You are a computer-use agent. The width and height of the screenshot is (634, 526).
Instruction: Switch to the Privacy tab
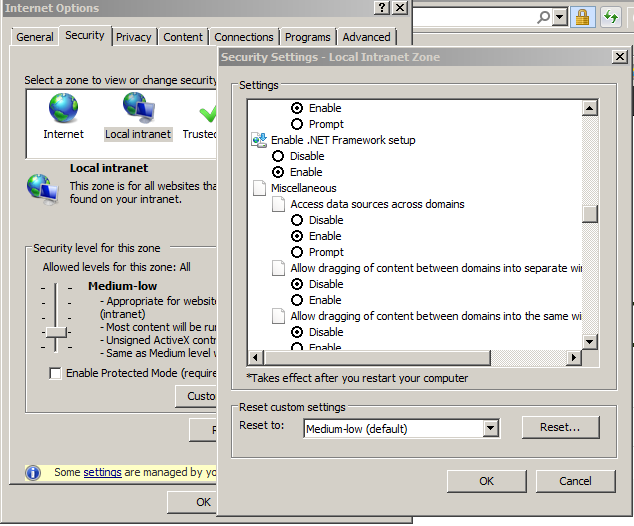[133, 37]
